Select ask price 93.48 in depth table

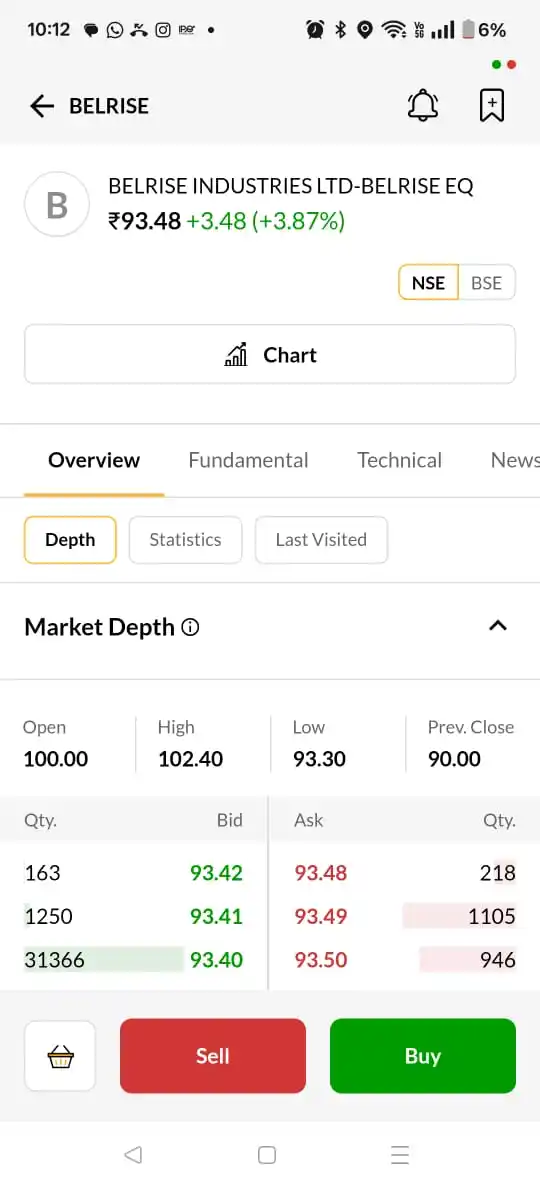click(x=321, y=873)
